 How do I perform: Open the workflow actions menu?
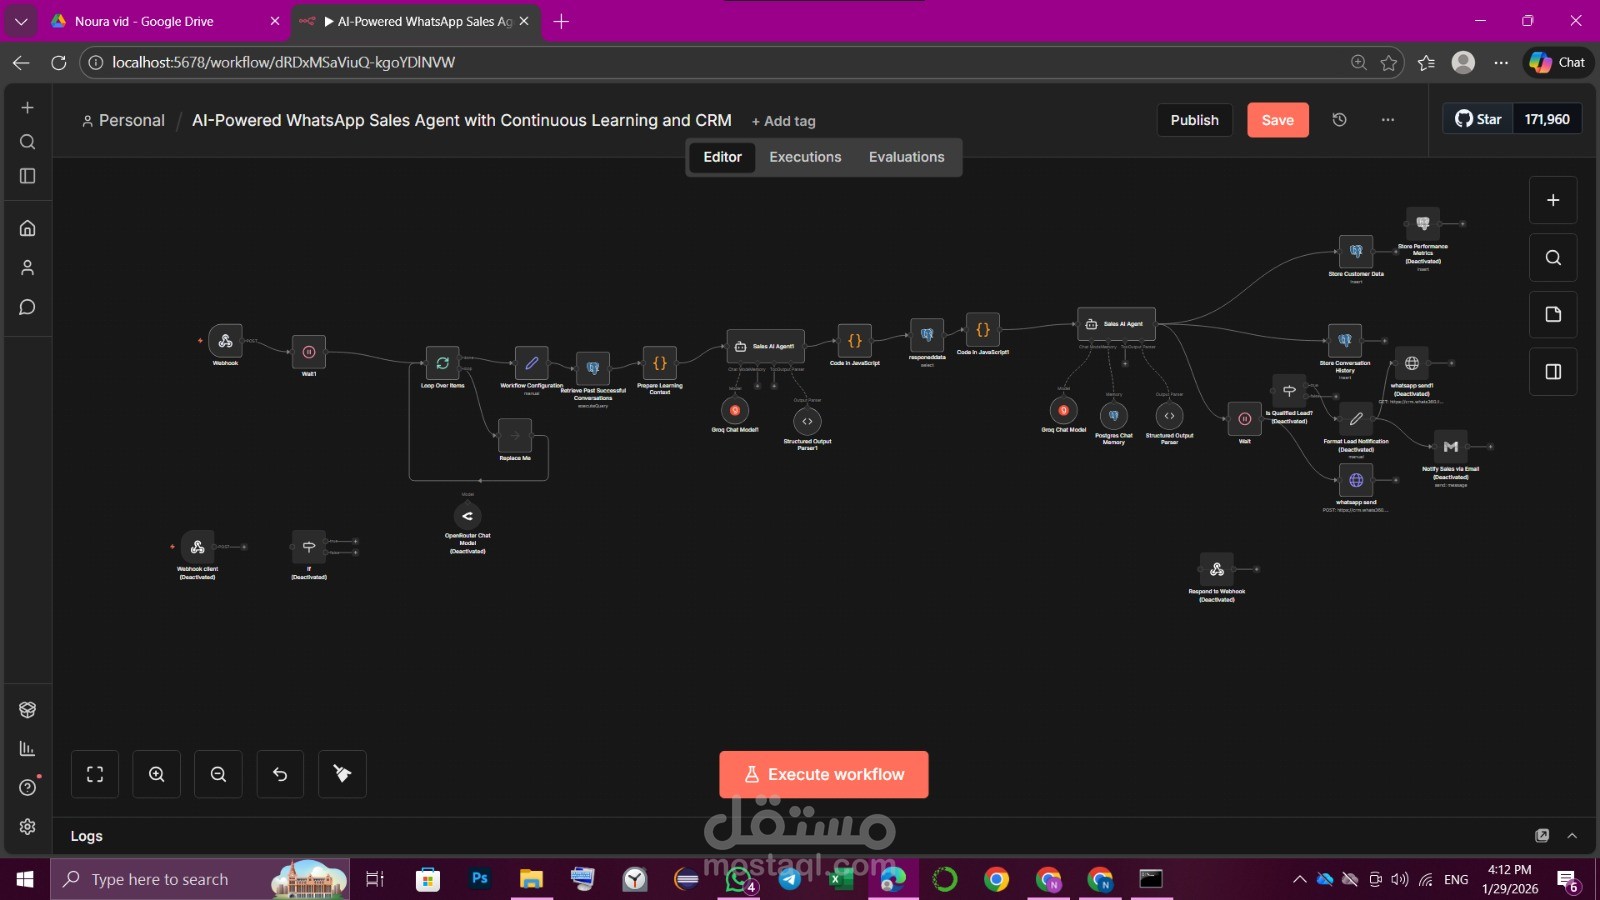1388,120
